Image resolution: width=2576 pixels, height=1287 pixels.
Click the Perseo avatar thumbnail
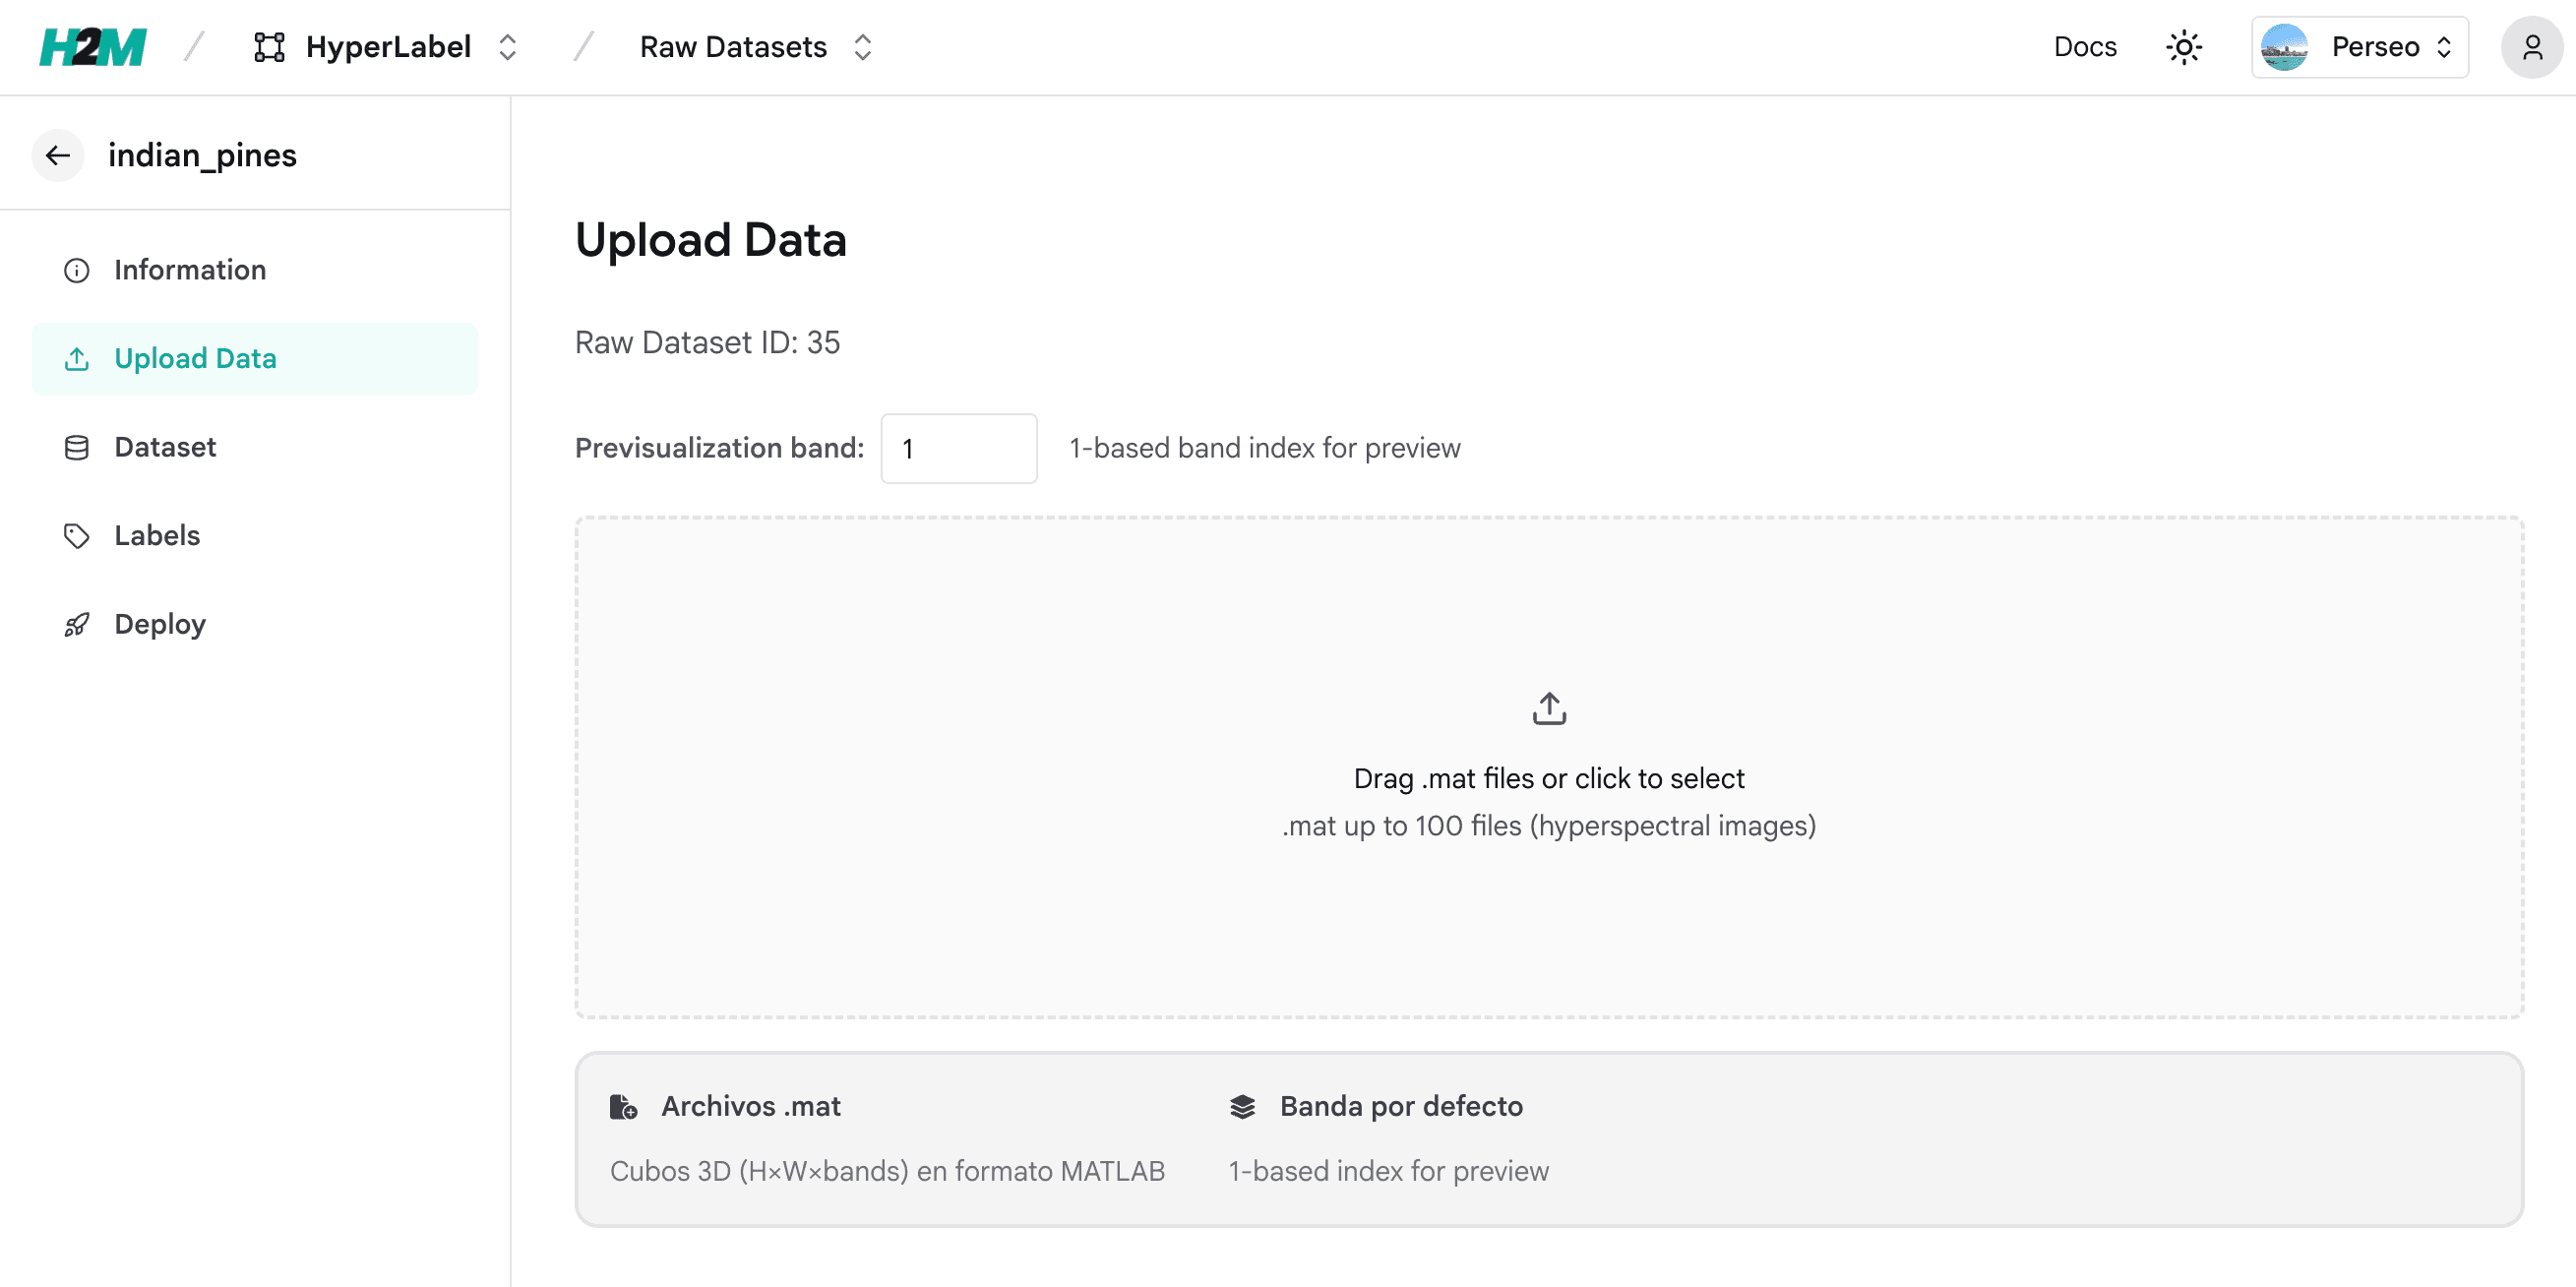pos(2285,47)
